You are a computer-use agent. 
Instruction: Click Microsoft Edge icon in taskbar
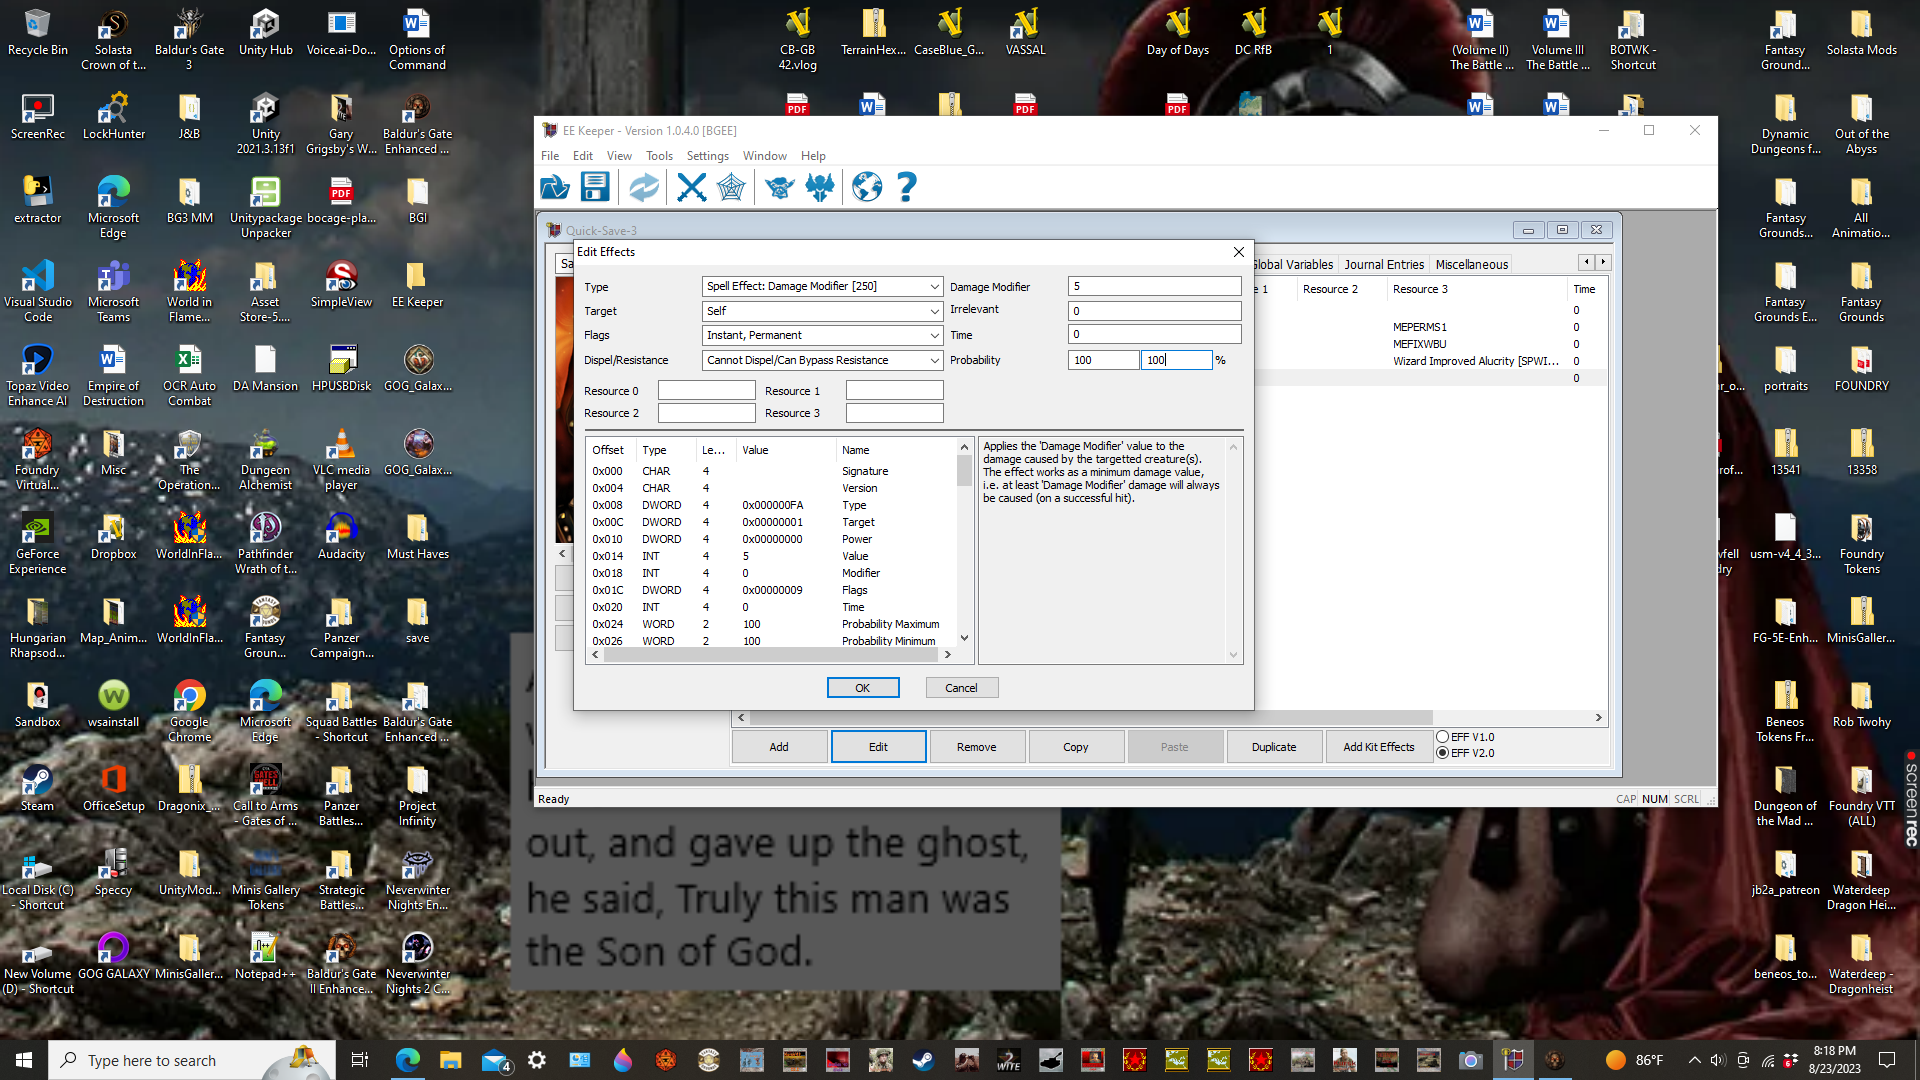pyautogui.click(x=408, y=1060)
